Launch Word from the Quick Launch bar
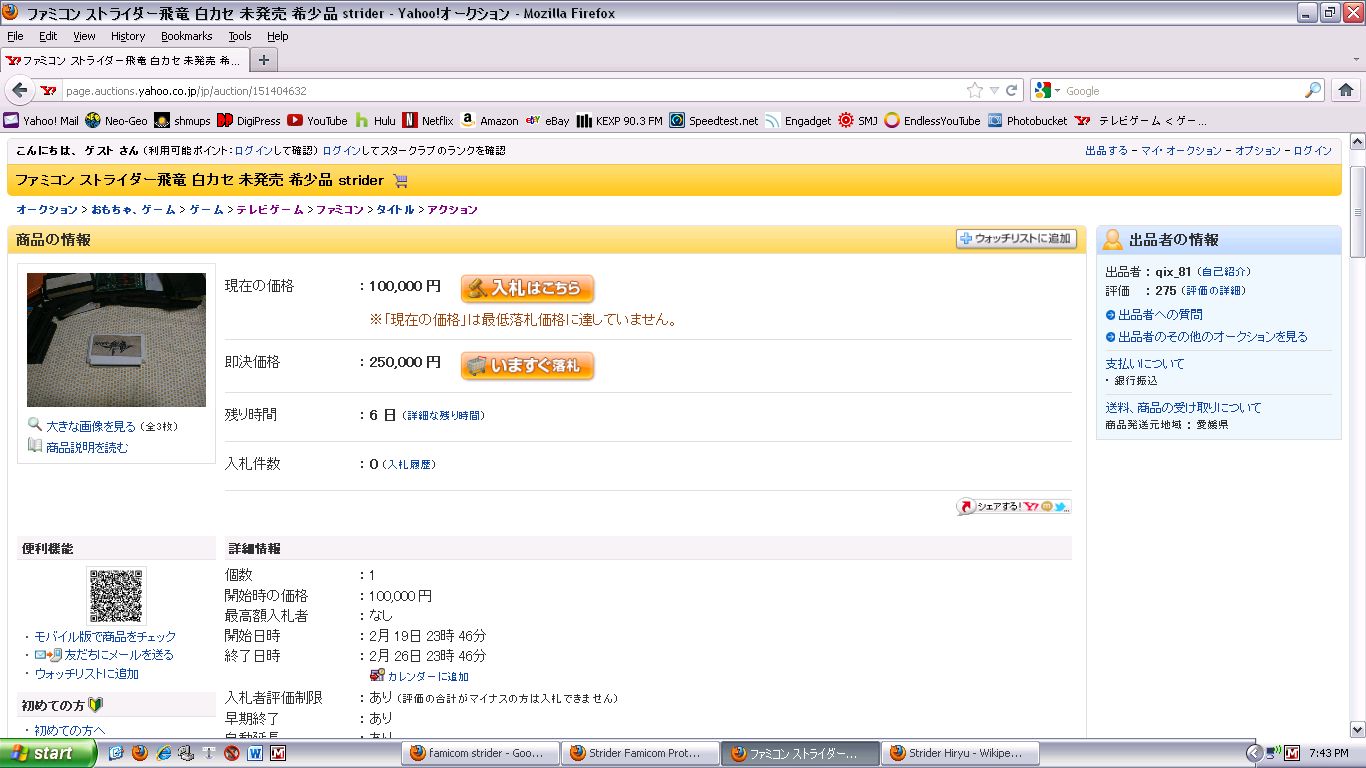 tap(255, 753)
